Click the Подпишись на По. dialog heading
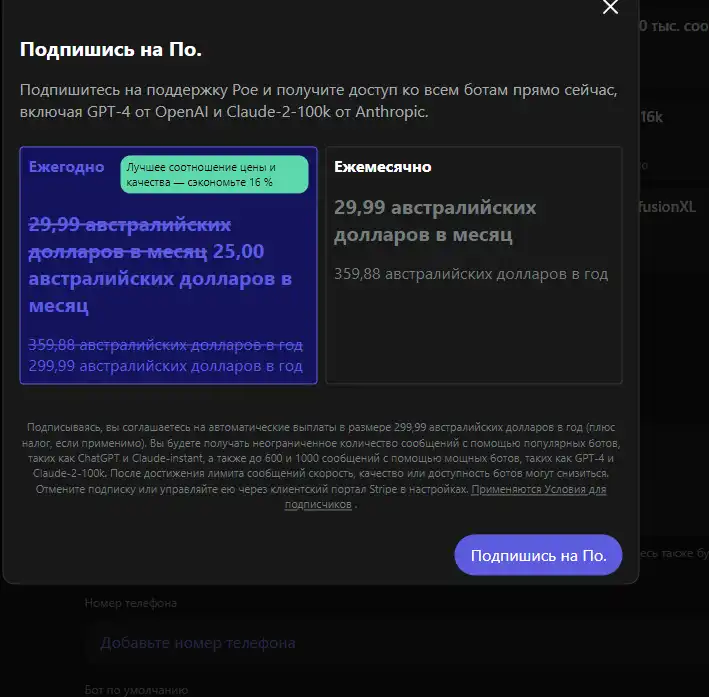The image size is (709, 697). pyautogui.click(x=111, y=49)
